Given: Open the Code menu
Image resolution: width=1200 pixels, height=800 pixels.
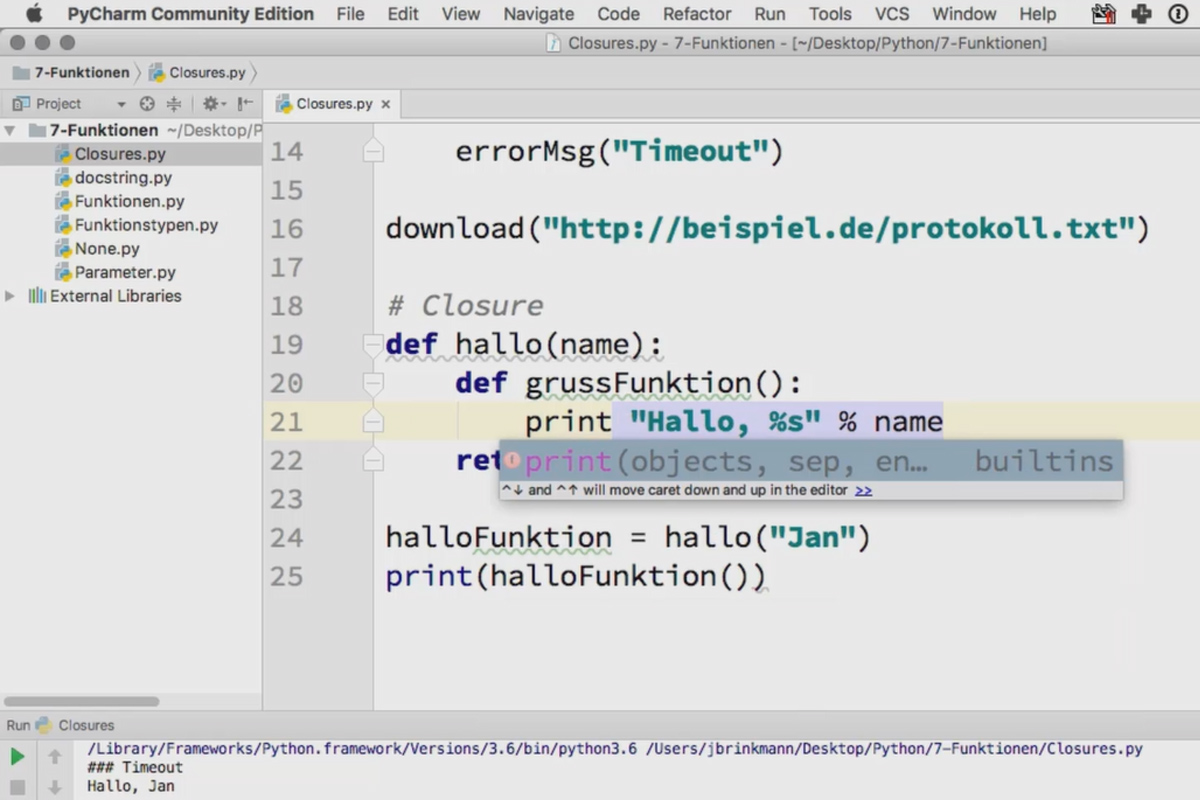Looking at the screenshot, I should point(619,14).
